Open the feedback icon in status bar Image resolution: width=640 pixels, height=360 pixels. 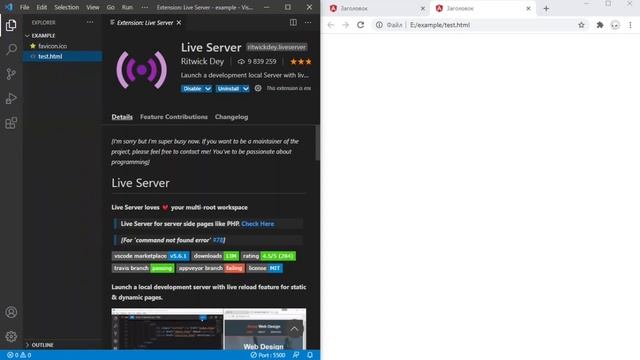296,355
